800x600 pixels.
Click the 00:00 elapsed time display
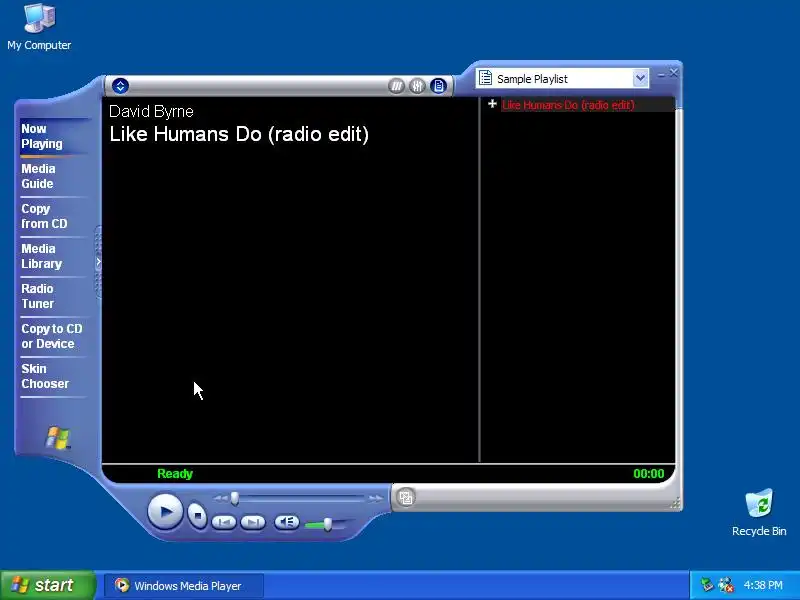(648, 473)
